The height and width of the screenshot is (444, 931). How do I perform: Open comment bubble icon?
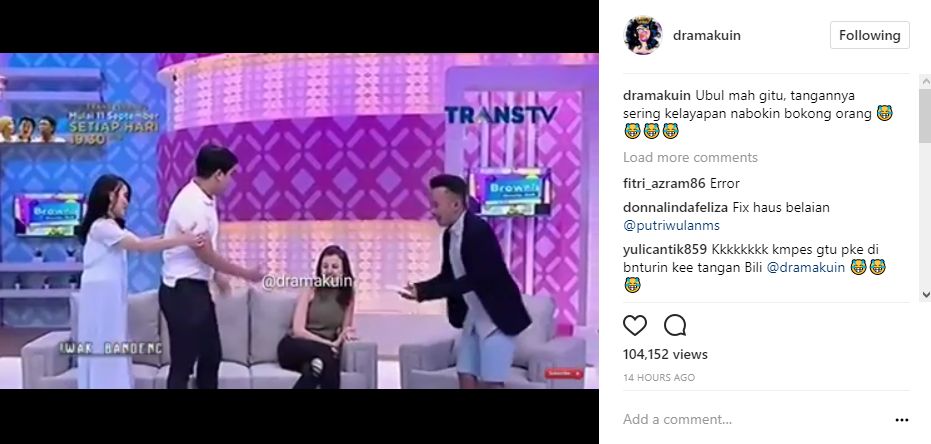[675, 325]
